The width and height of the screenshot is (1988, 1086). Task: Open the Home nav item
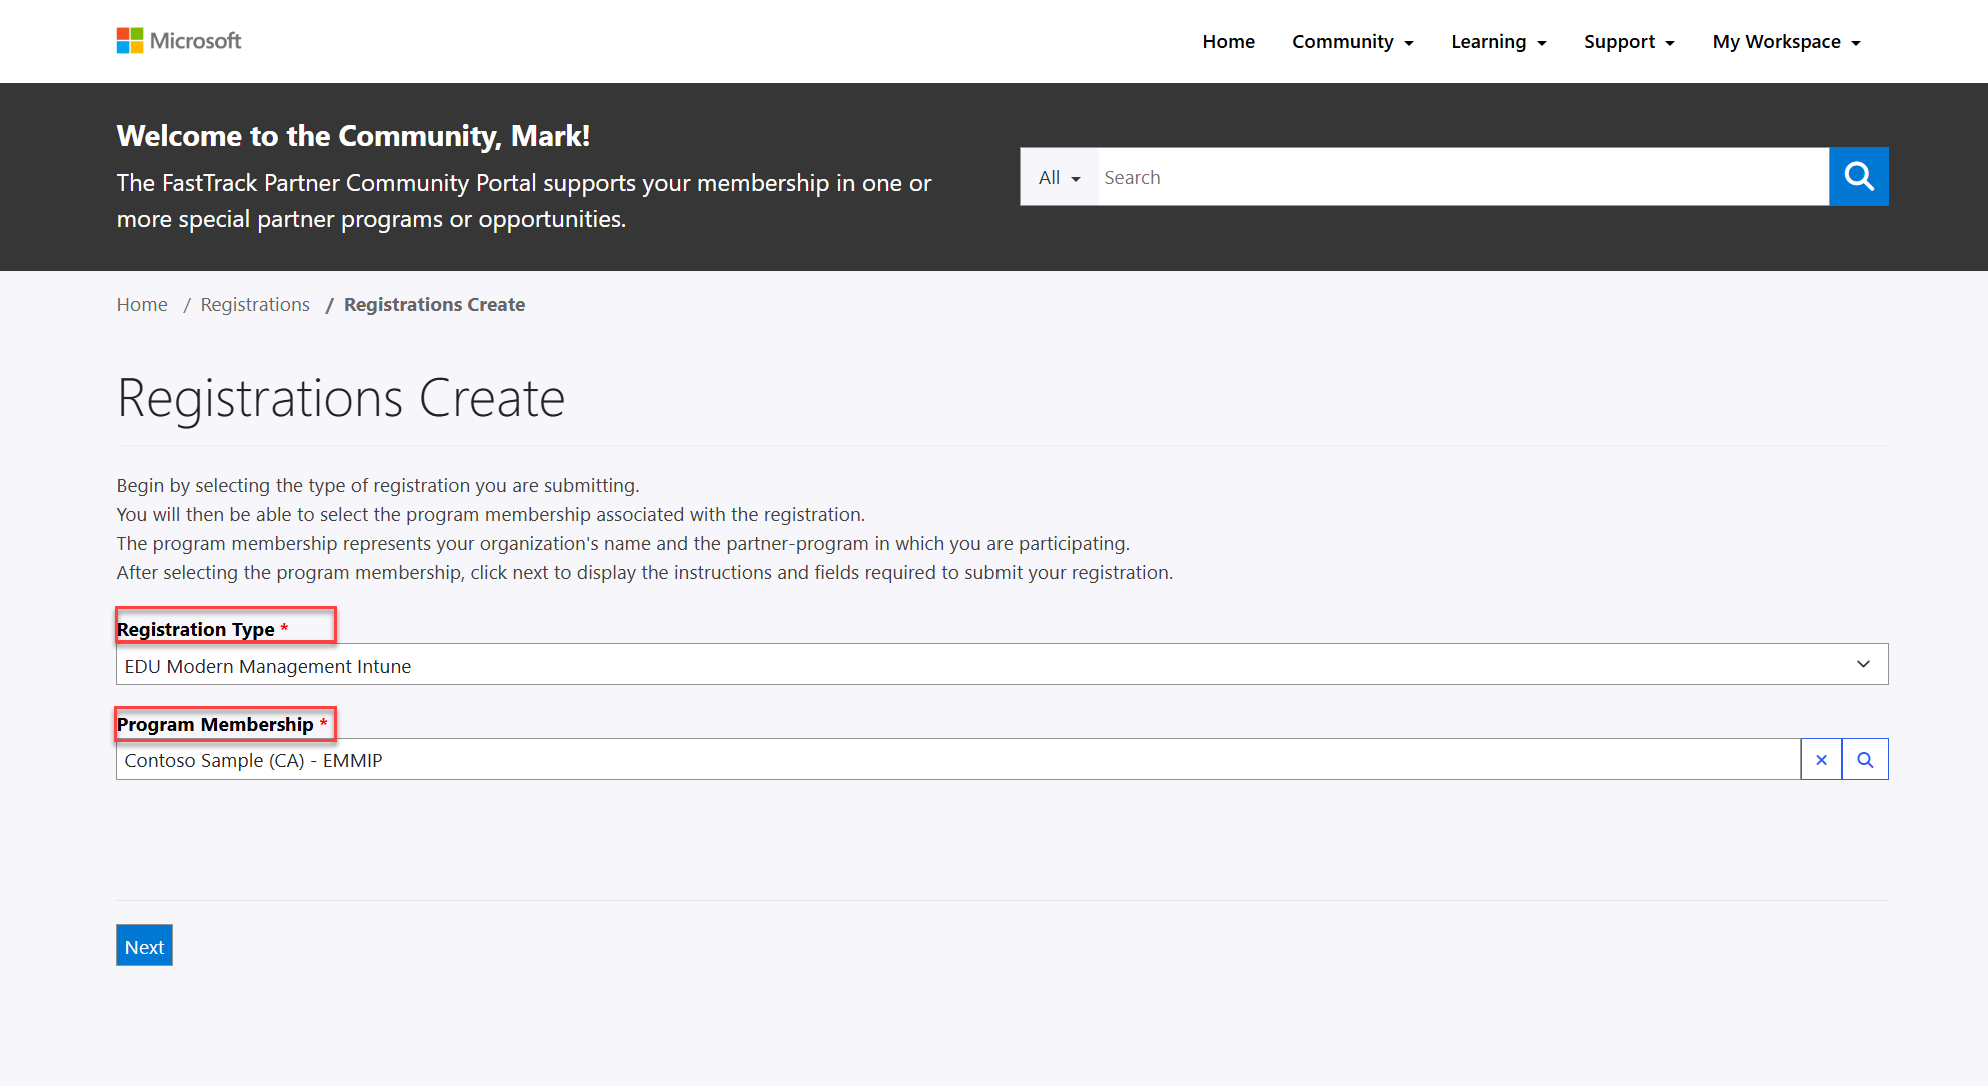1228,42
